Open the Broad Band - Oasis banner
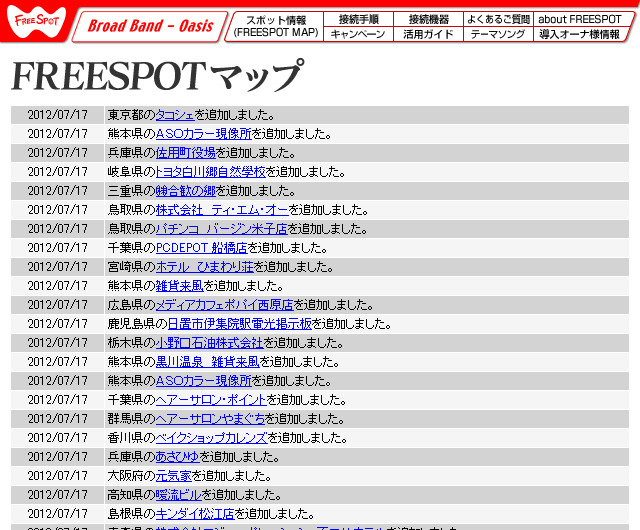 150,26
